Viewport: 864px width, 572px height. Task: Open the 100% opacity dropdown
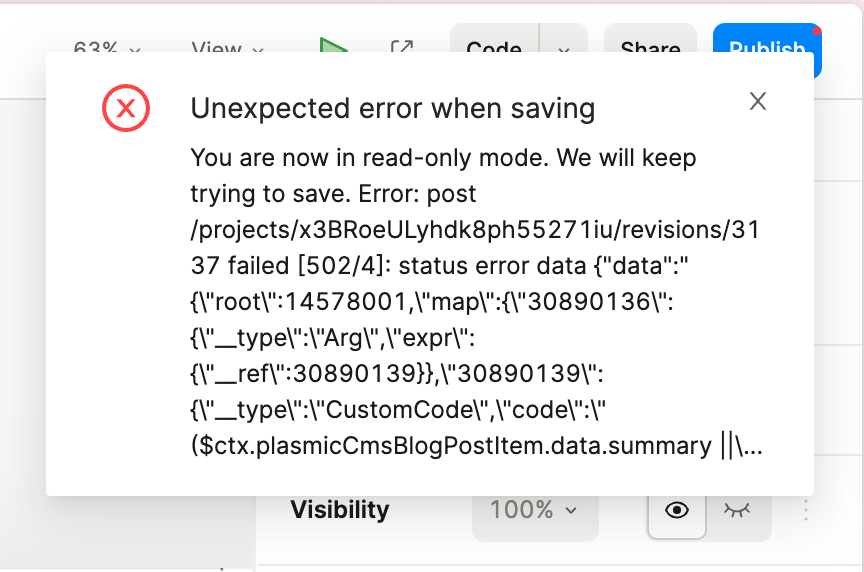click(x=534, y=510)
